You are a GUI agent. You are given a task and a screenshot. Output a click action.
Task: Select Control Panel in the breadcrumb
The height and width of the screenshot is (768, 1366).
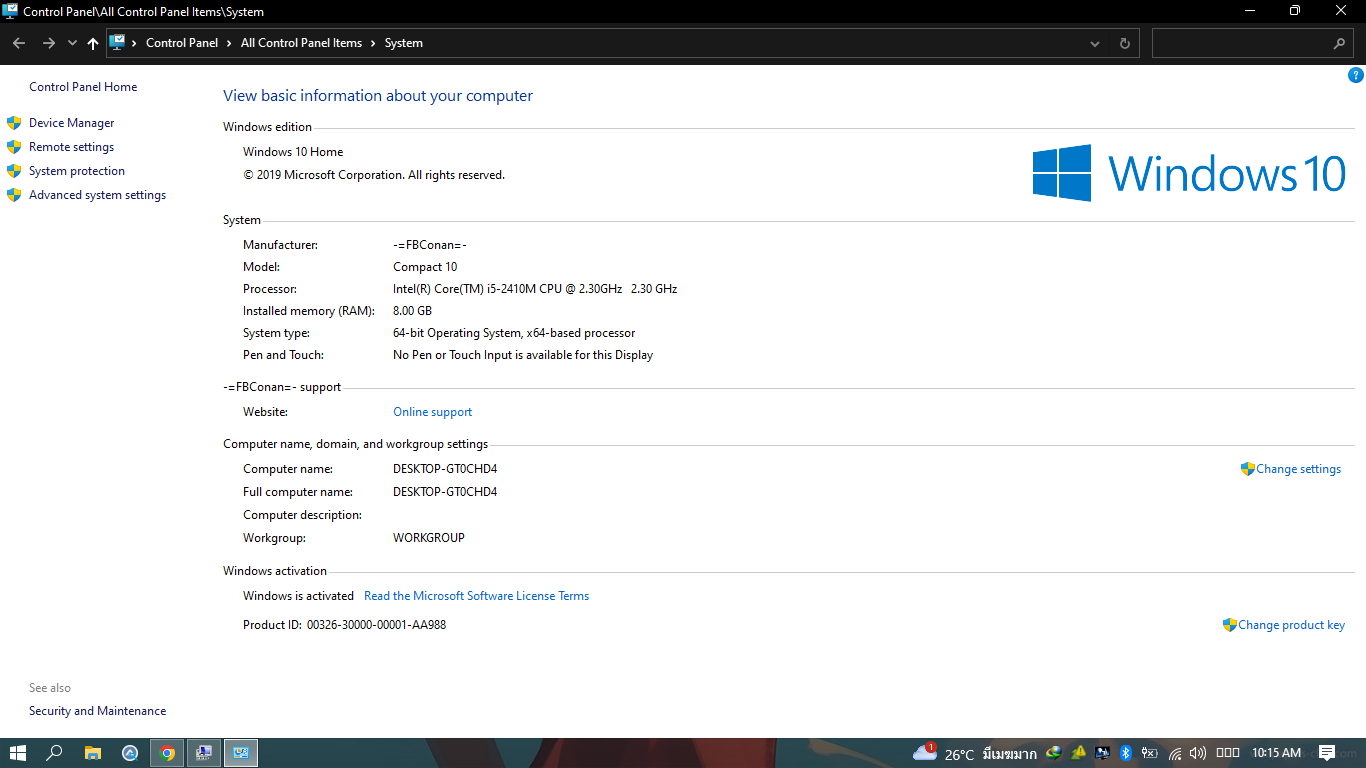click(x=182, y=43)
